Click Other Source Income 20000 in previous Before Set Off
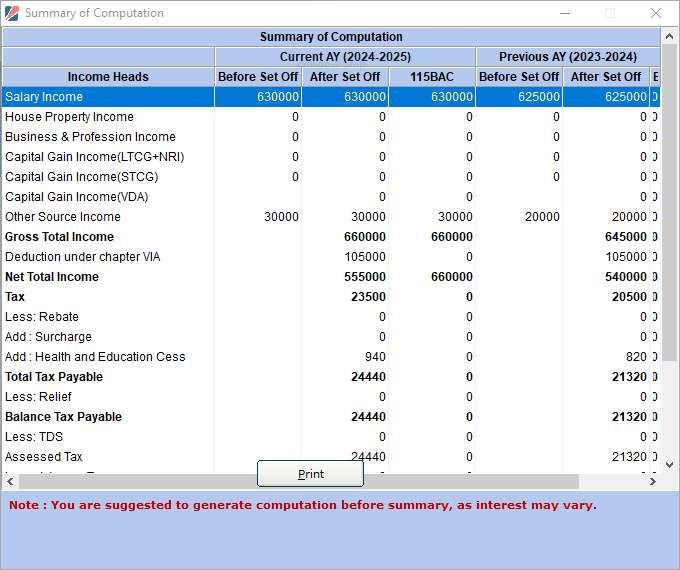680x570 pixels. click(x=542, y=217)
